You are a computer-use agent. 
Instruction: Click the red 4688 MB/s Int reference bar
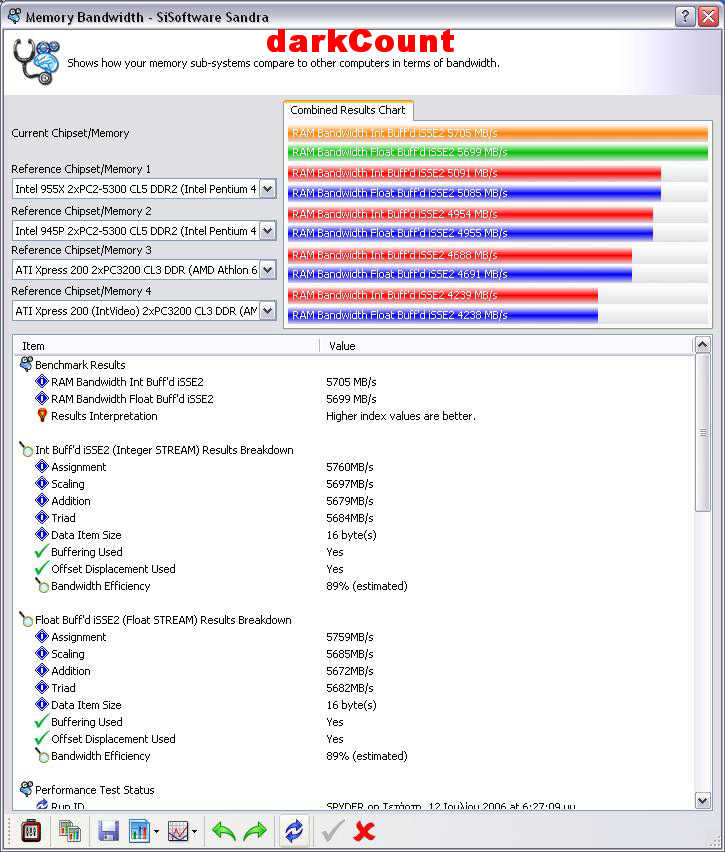[460, 255]
